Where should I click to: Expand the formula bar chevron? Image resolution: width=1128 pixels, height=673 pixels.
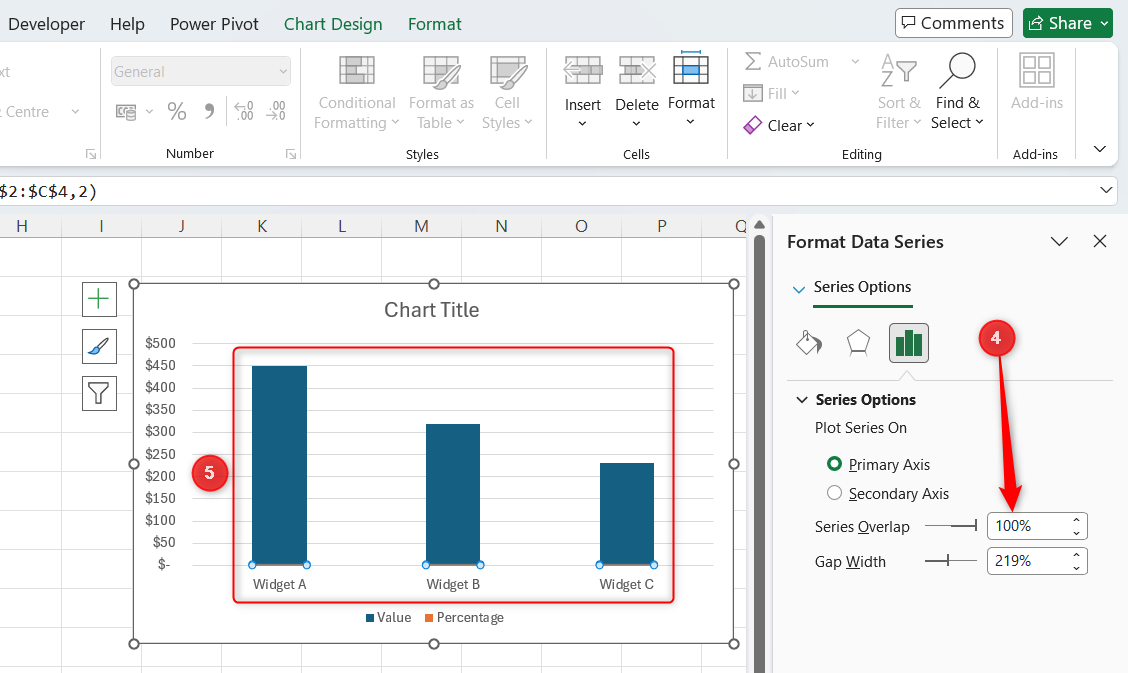tap(1106, 191)
